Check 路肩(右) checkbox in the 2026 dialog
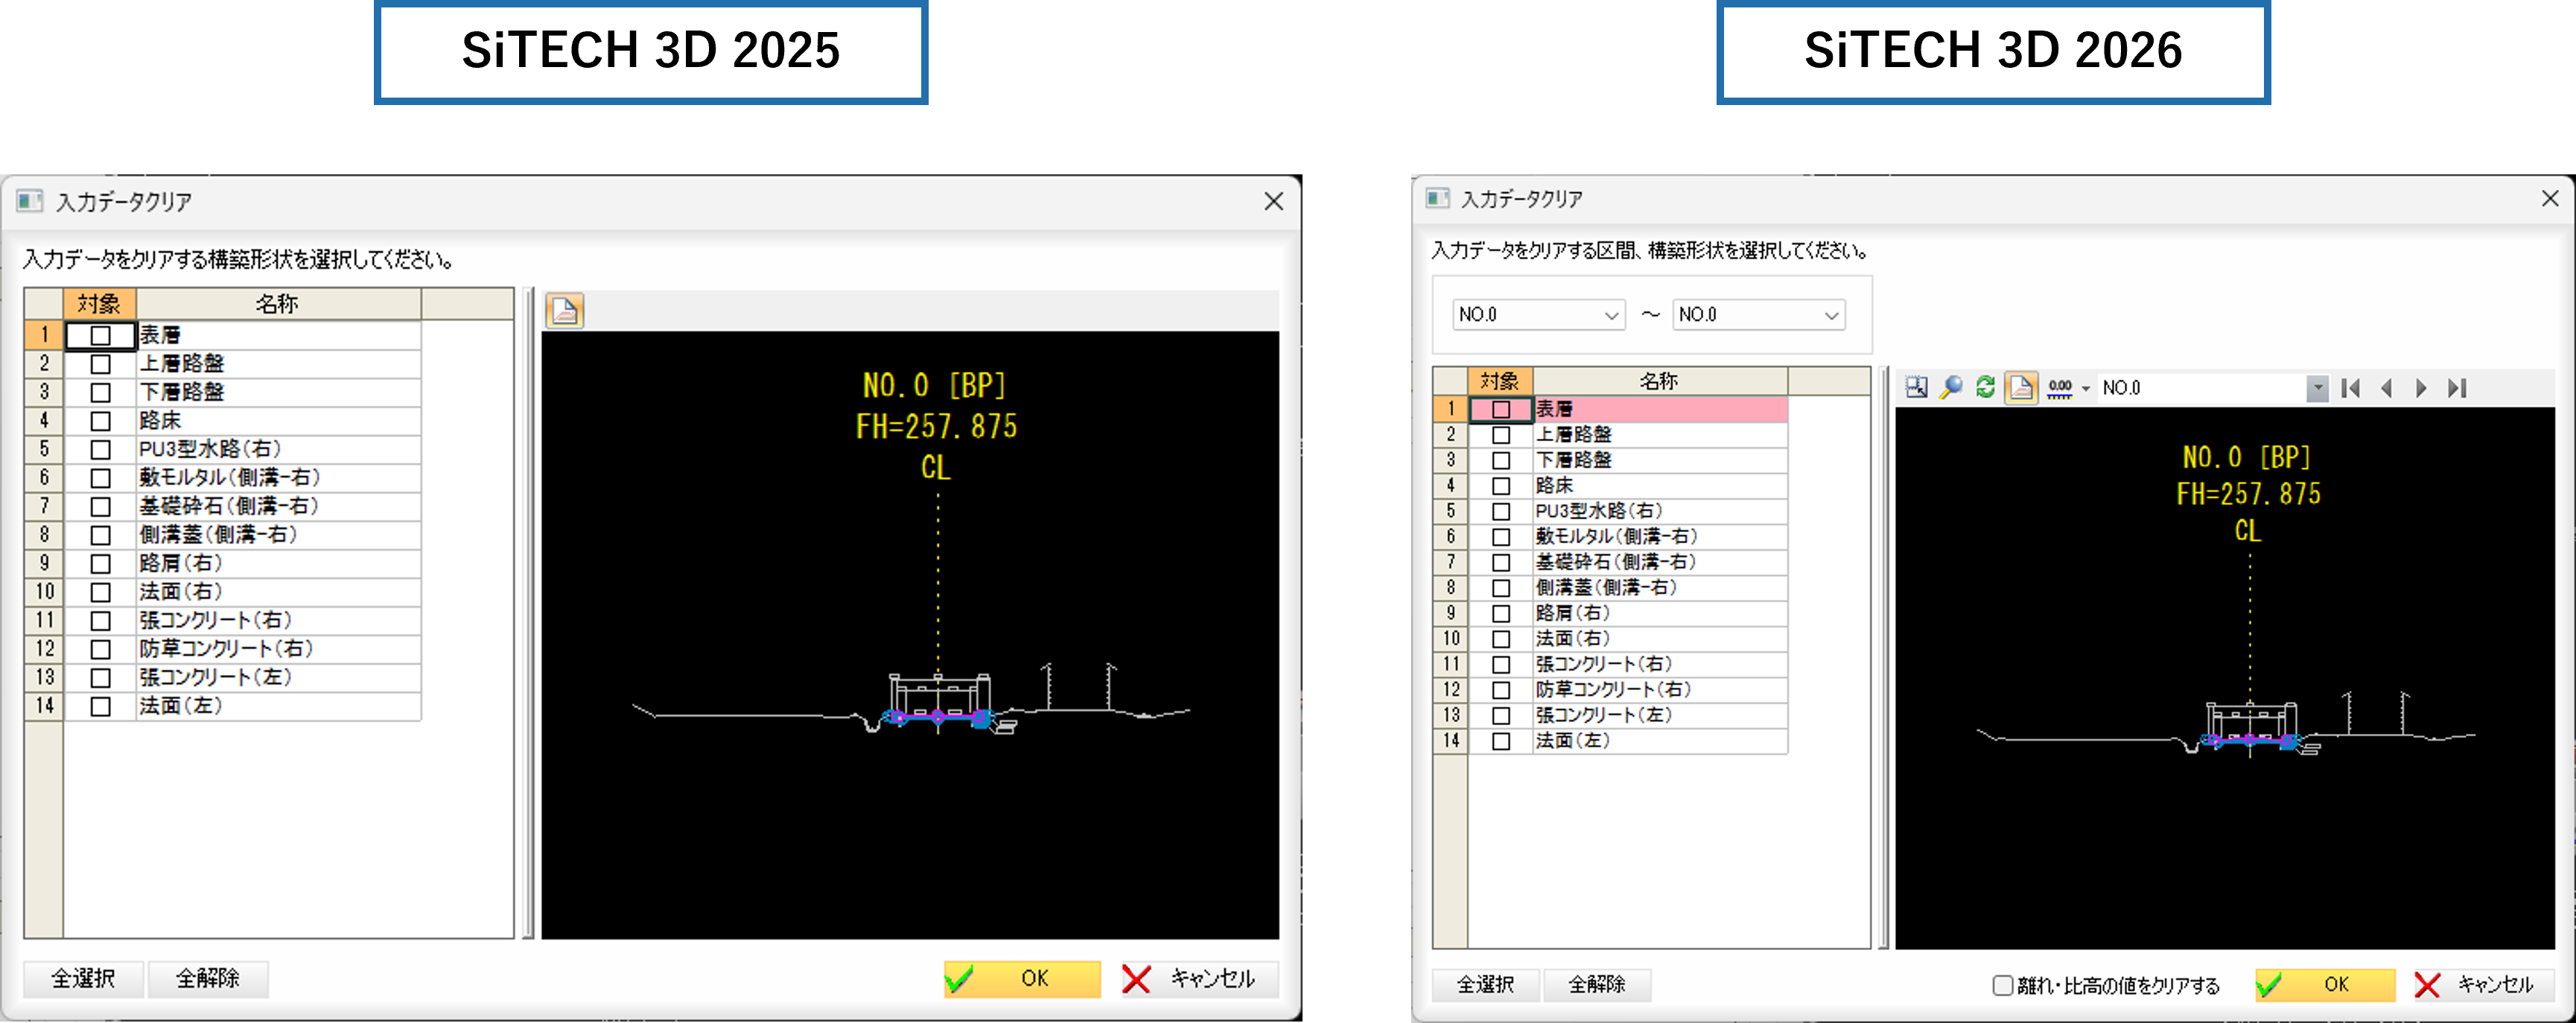This screenshot has width=2576, height=1023. pos(1501,614)
